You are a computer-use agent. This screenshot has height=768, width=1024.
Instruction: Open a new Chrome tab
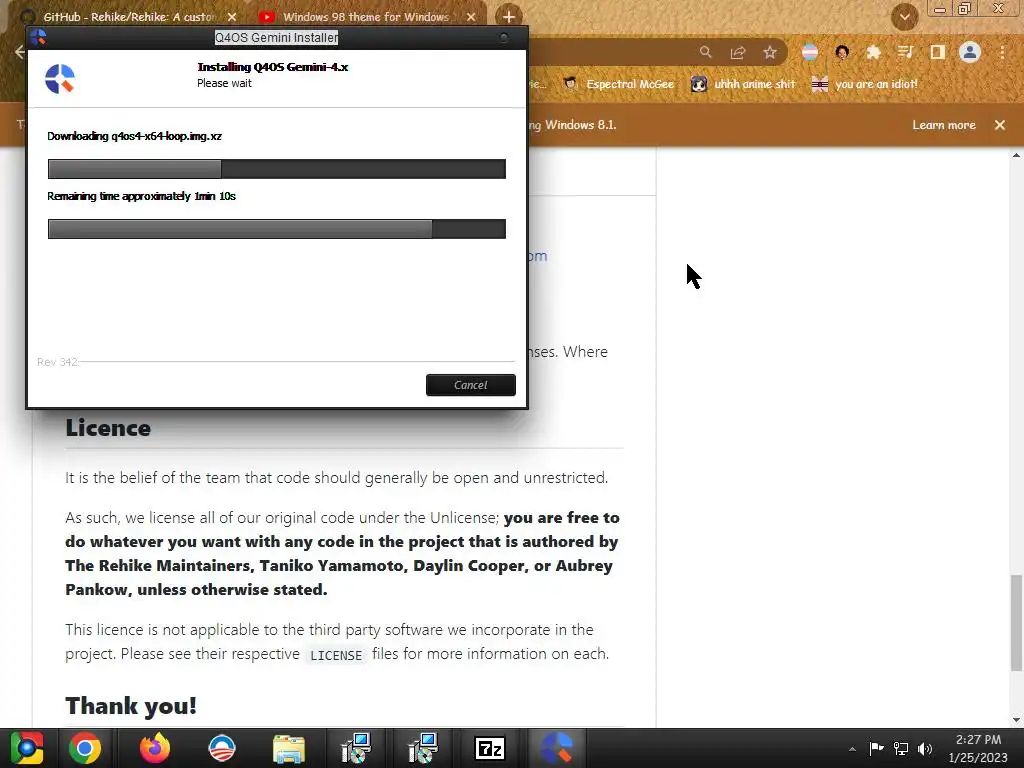pos(509,16)
